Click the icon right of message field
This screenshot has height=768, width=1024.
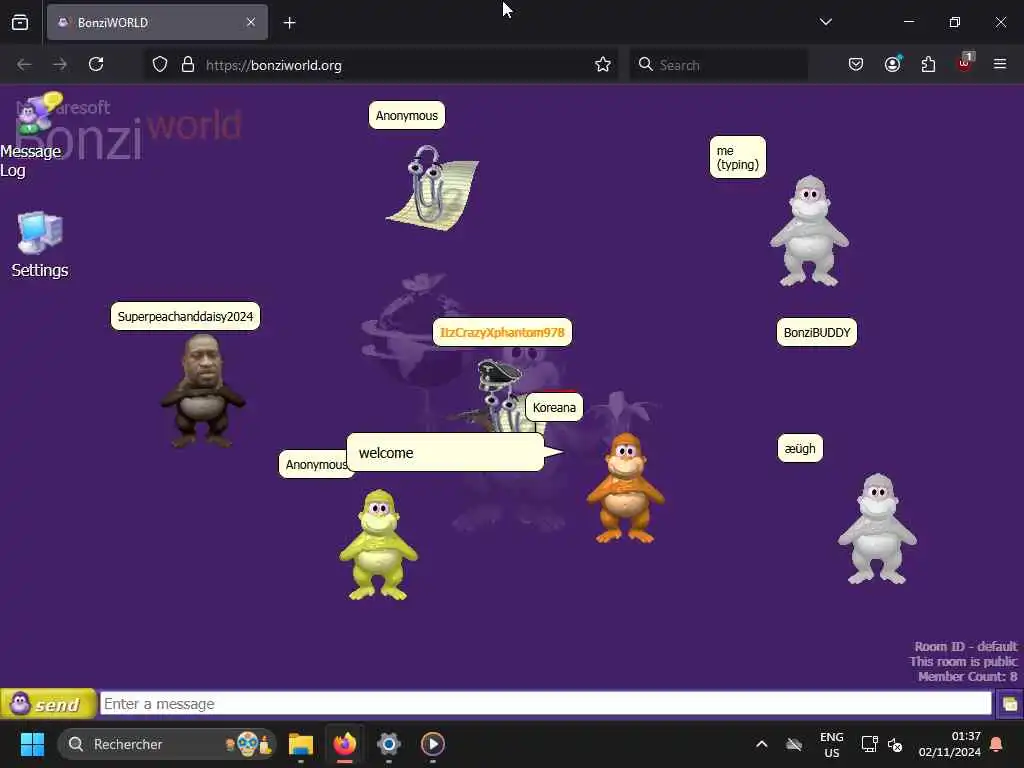point(1009,704)
